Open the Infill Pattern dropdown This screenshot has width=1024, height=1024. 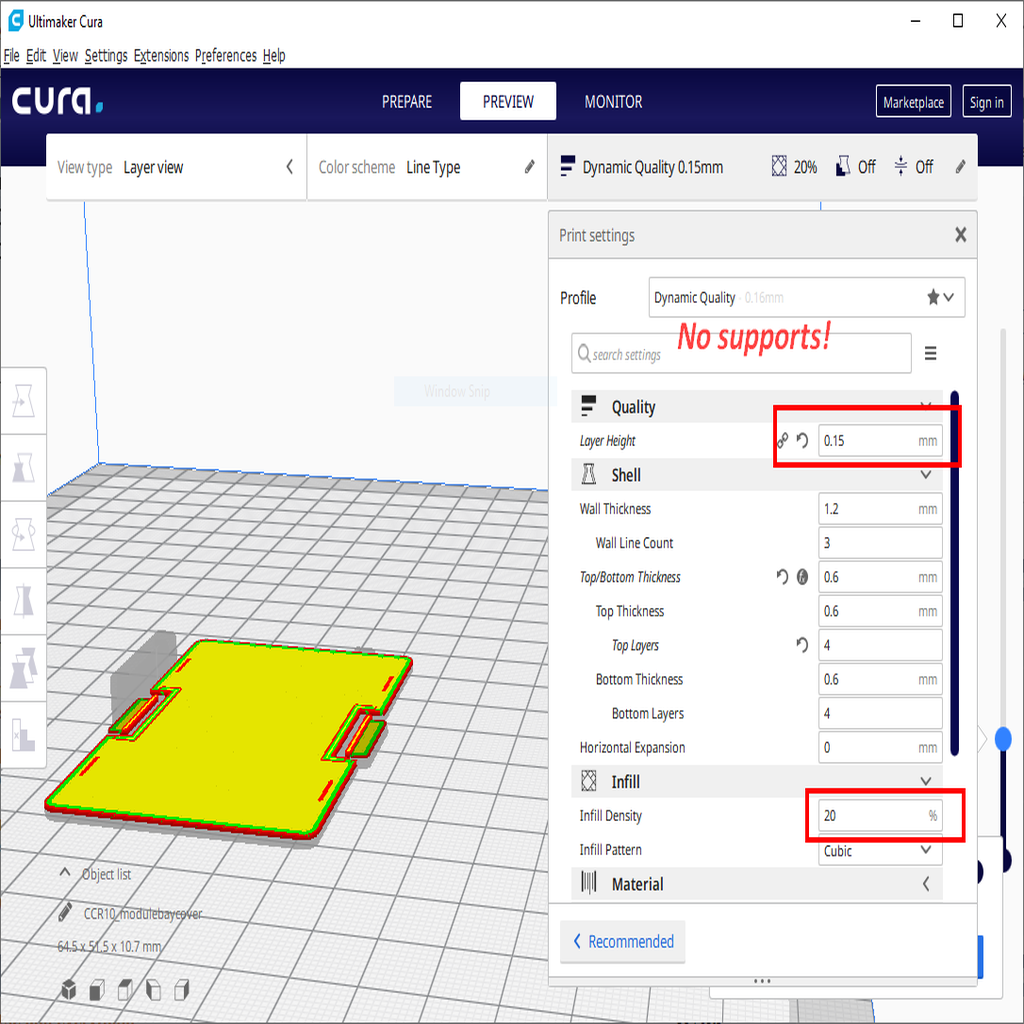click(880, 850)
